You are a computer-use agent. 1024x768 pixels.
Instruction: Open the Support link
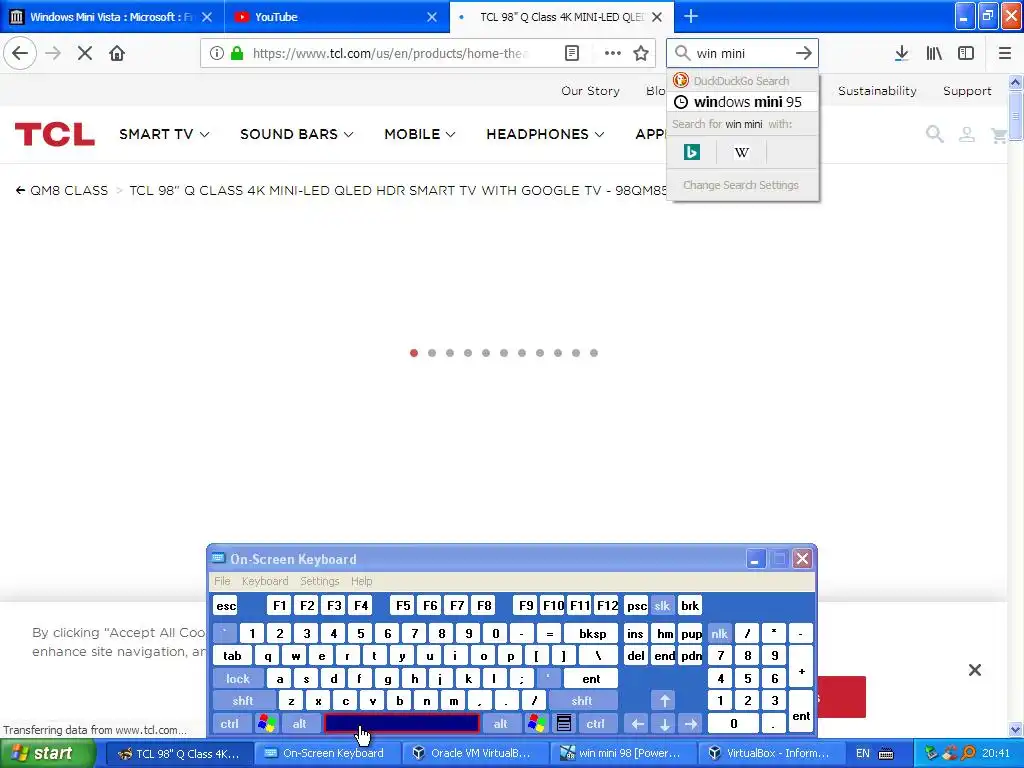pyautogui.click(x=967, y=91)
